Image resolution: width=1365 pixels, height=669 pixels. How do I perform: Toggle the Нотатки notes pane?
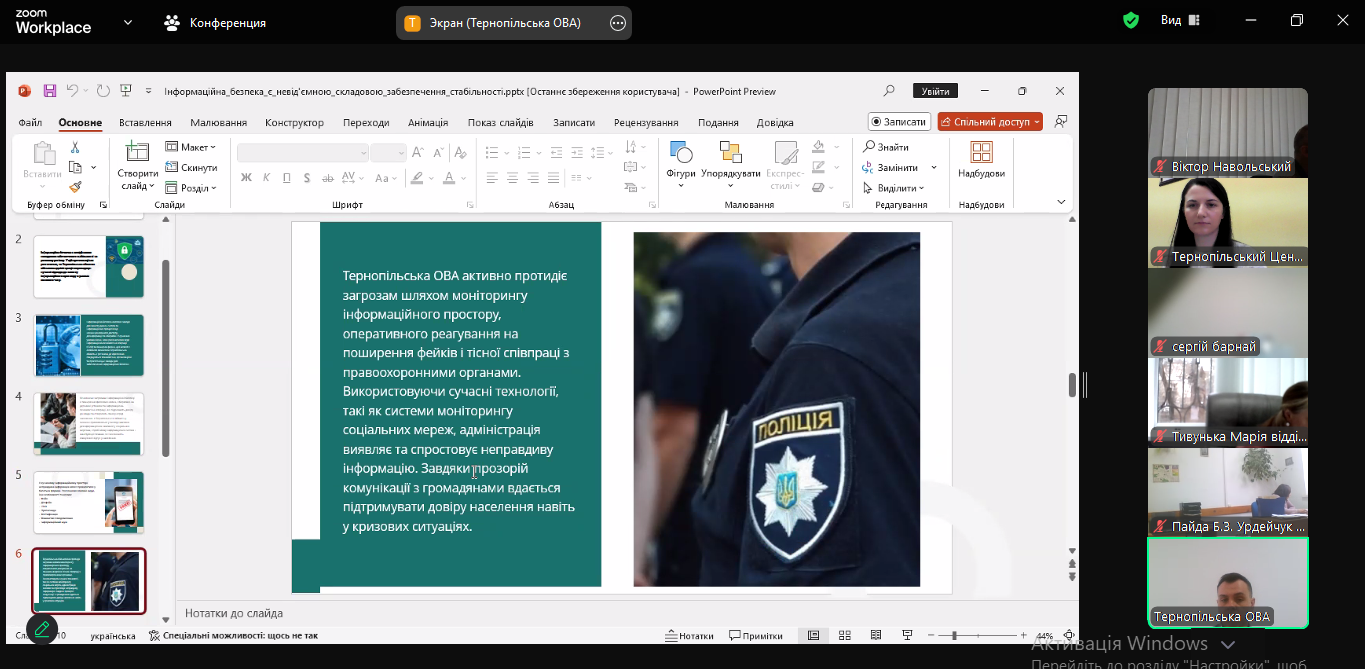[x=690, y=636]
